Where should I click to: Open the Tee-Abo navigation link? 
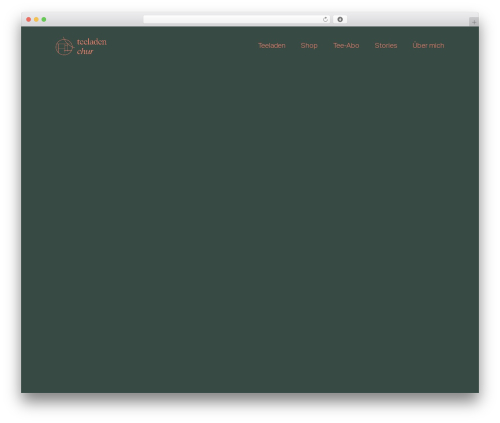pyautogui.click(x=346, y=46)
